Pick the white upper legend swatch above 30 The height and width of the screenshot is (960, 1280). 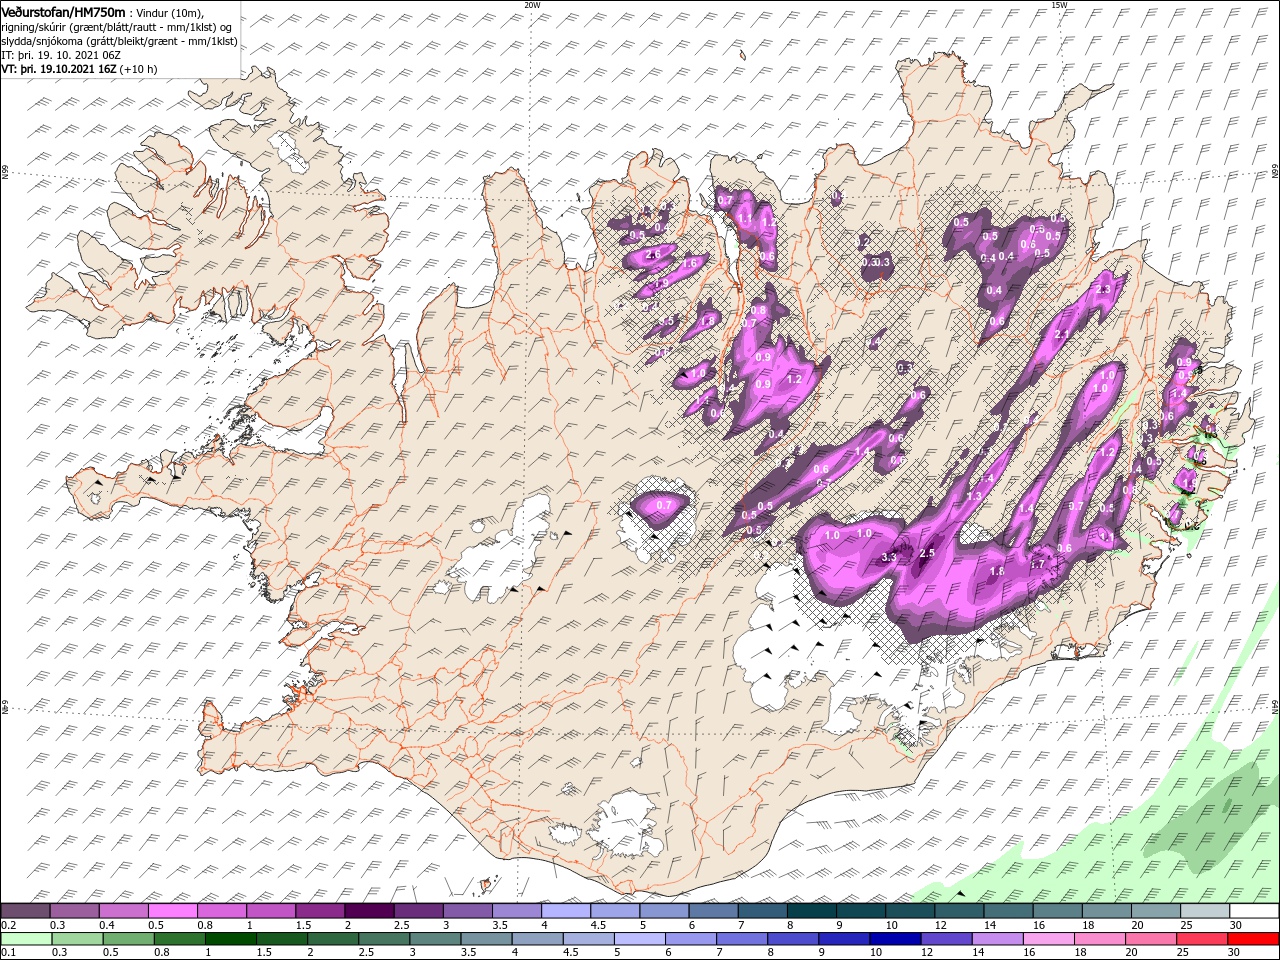(x=1253, y=911)
